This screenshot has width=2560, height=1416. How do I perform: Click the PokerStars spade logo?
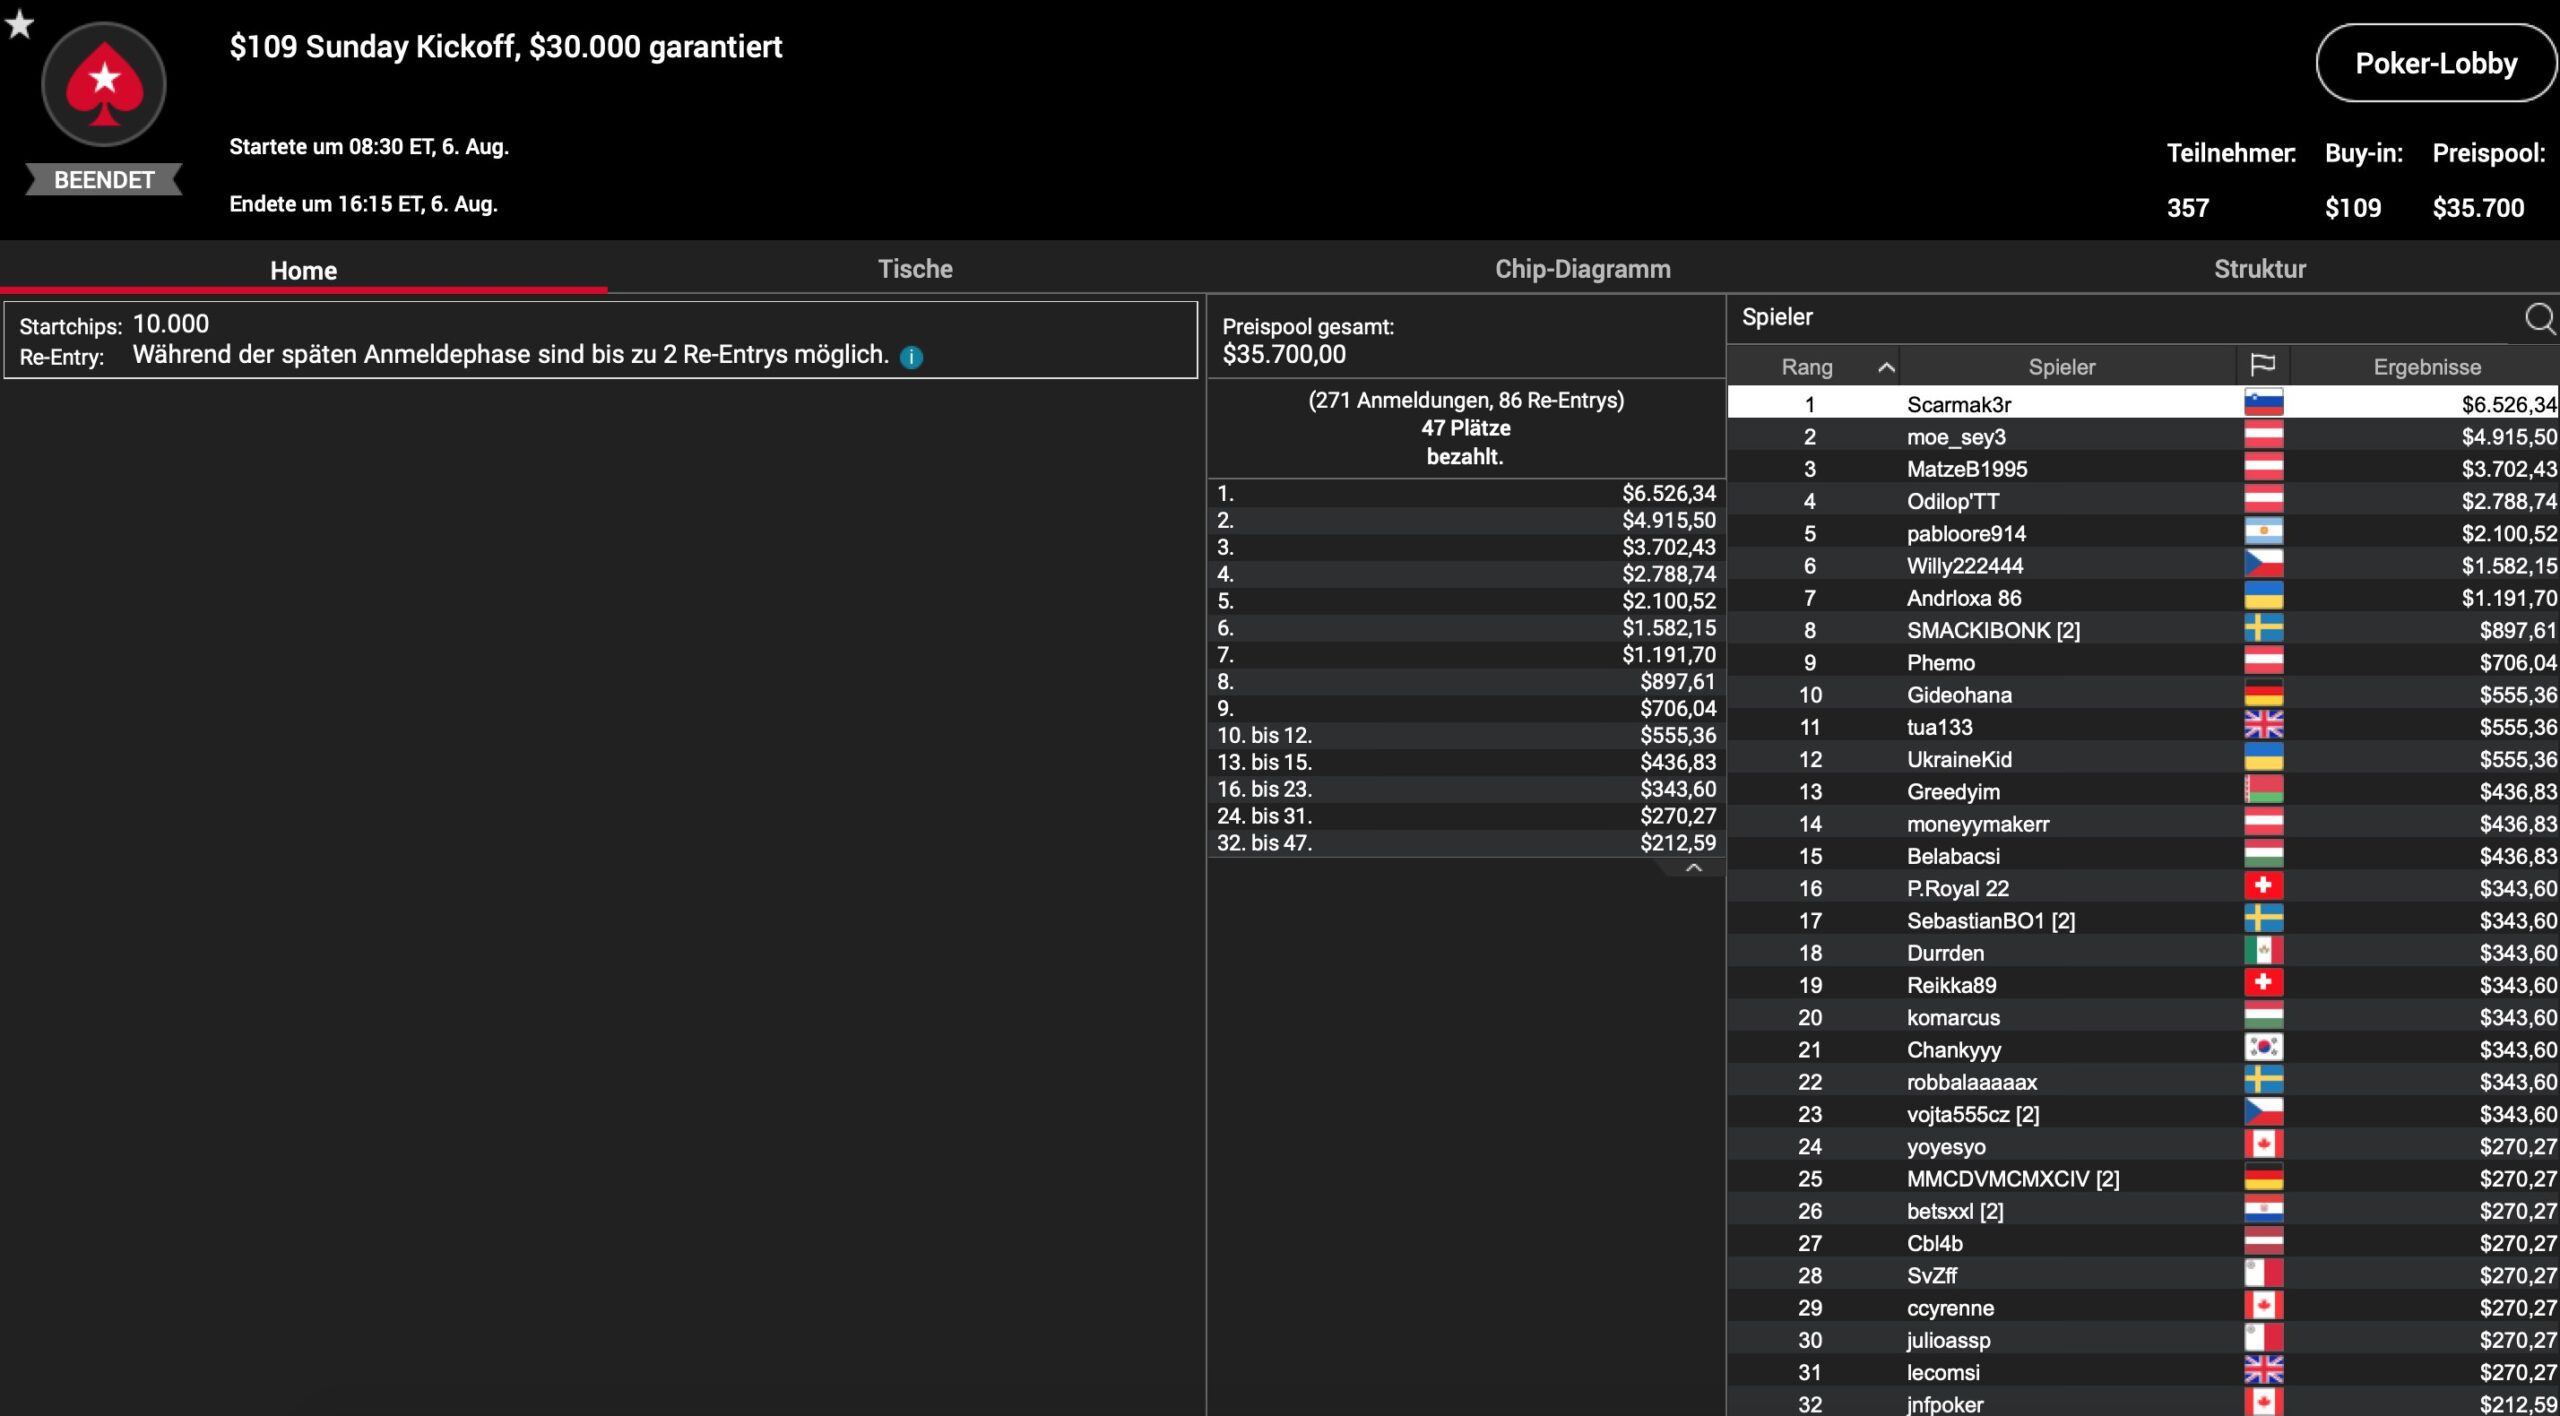click(x=103, y=85)
